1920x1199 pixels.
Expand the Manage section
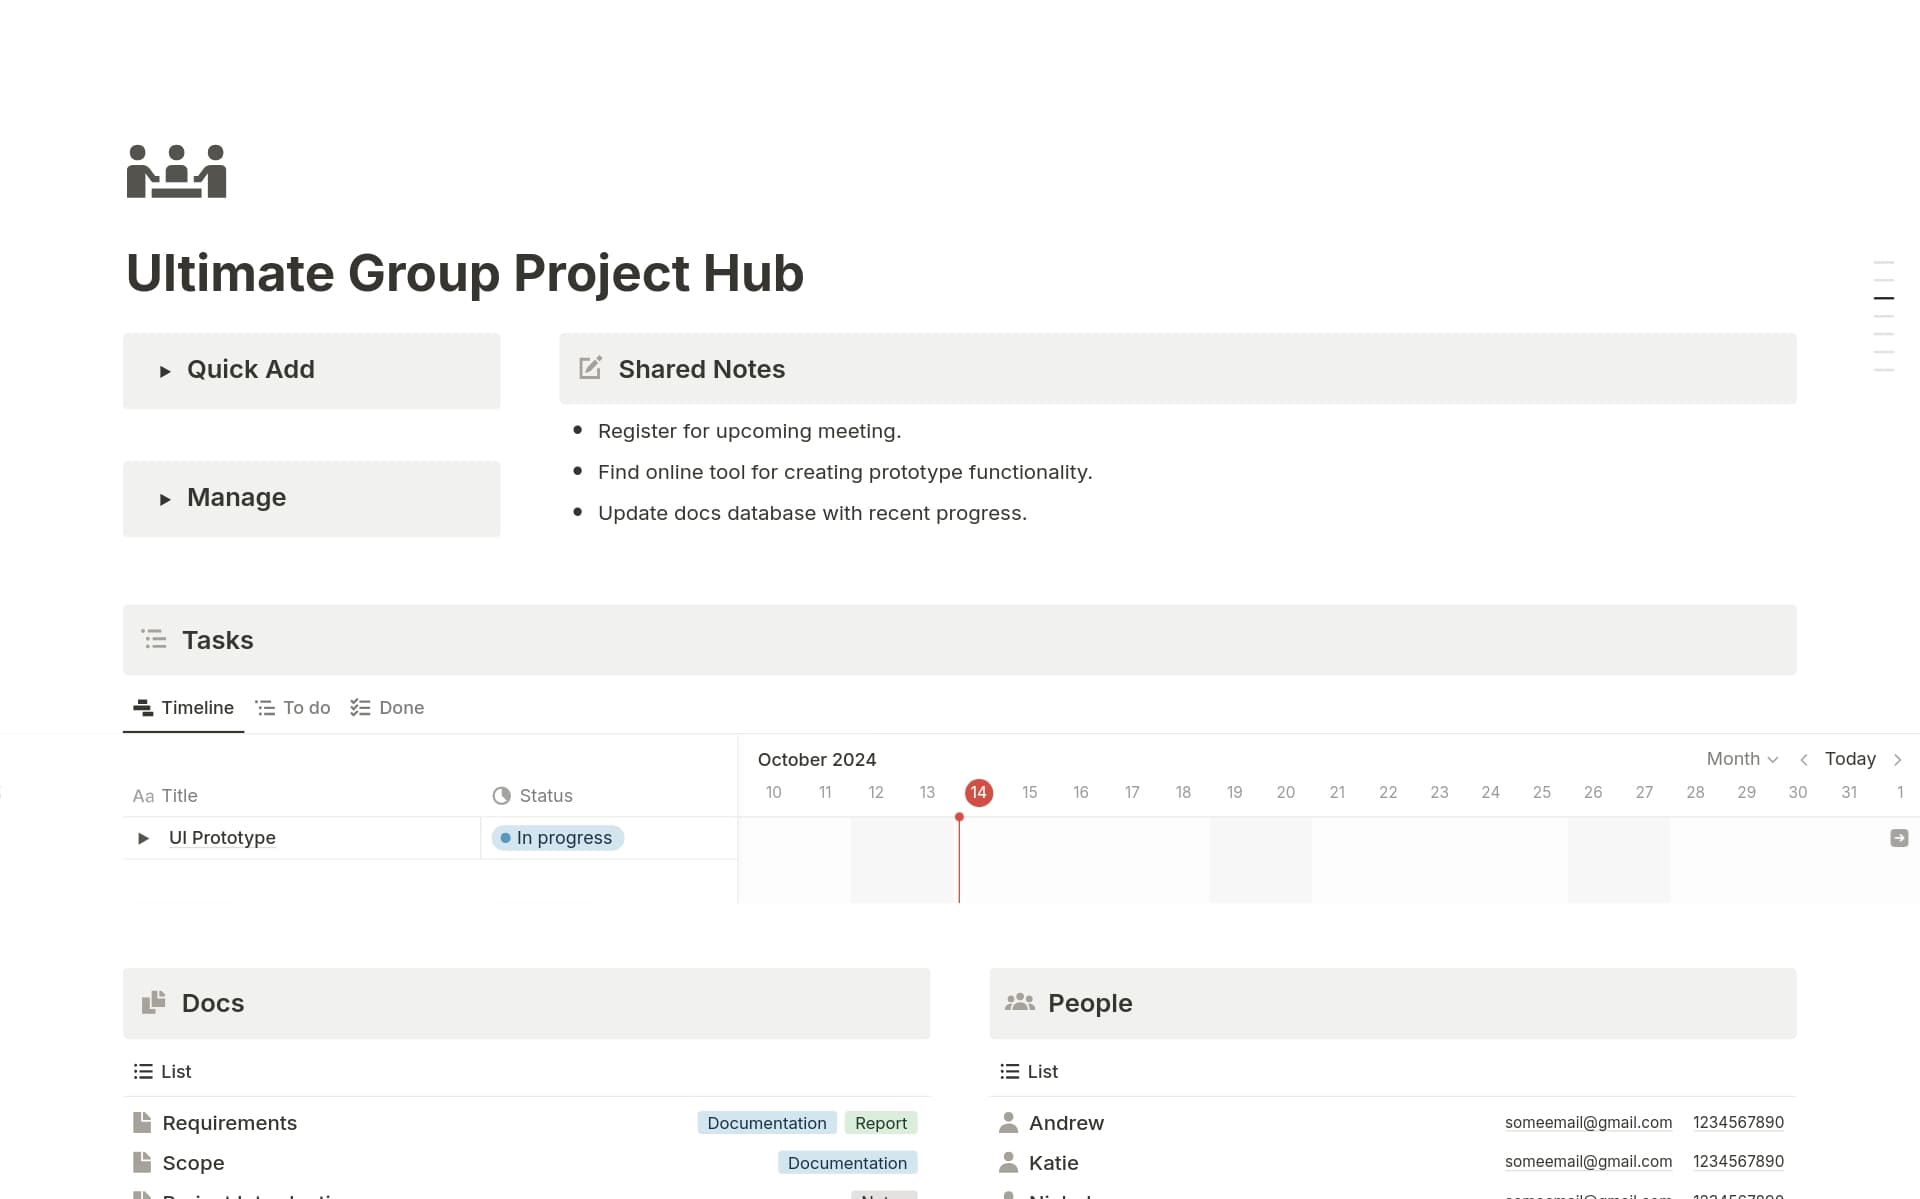pos(166,499)
